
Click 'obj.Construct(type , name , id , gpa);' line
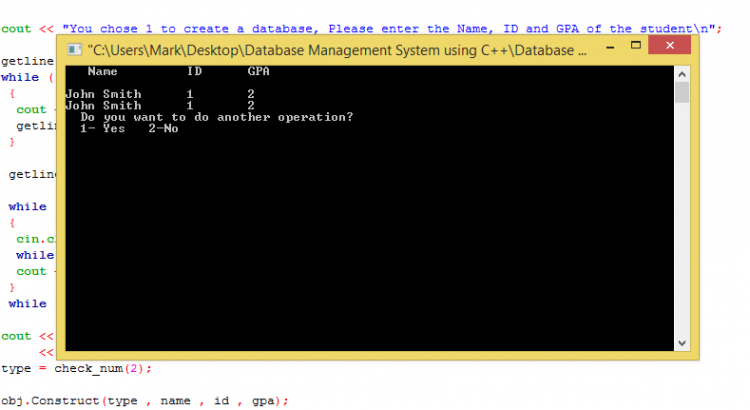click(145, 401)
